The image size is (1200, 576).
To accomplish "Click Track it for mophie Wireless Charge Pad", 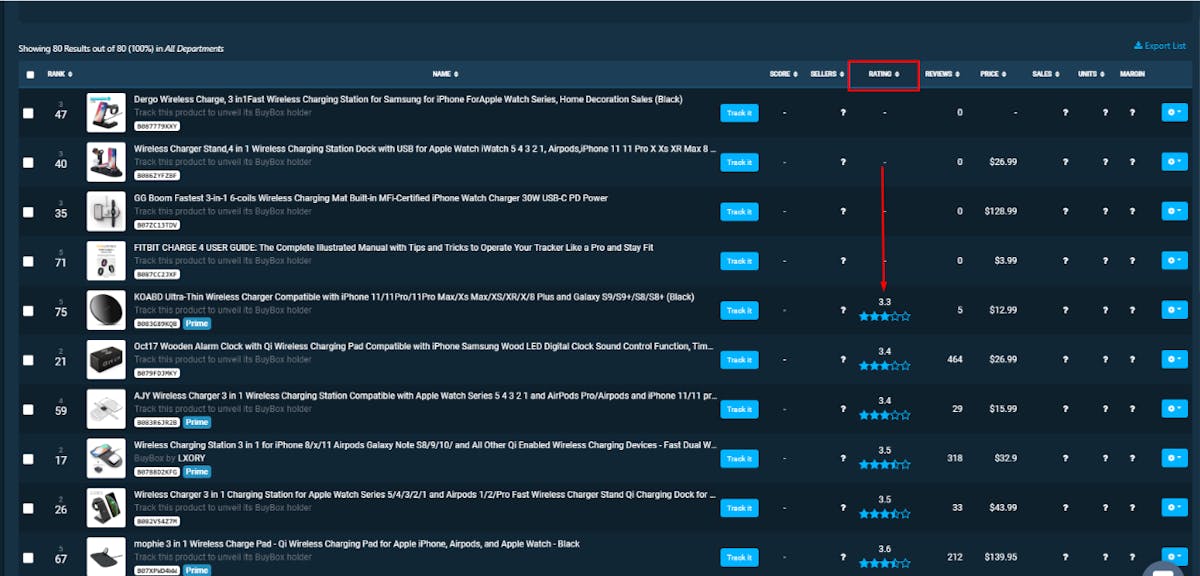I will point(739,557).
